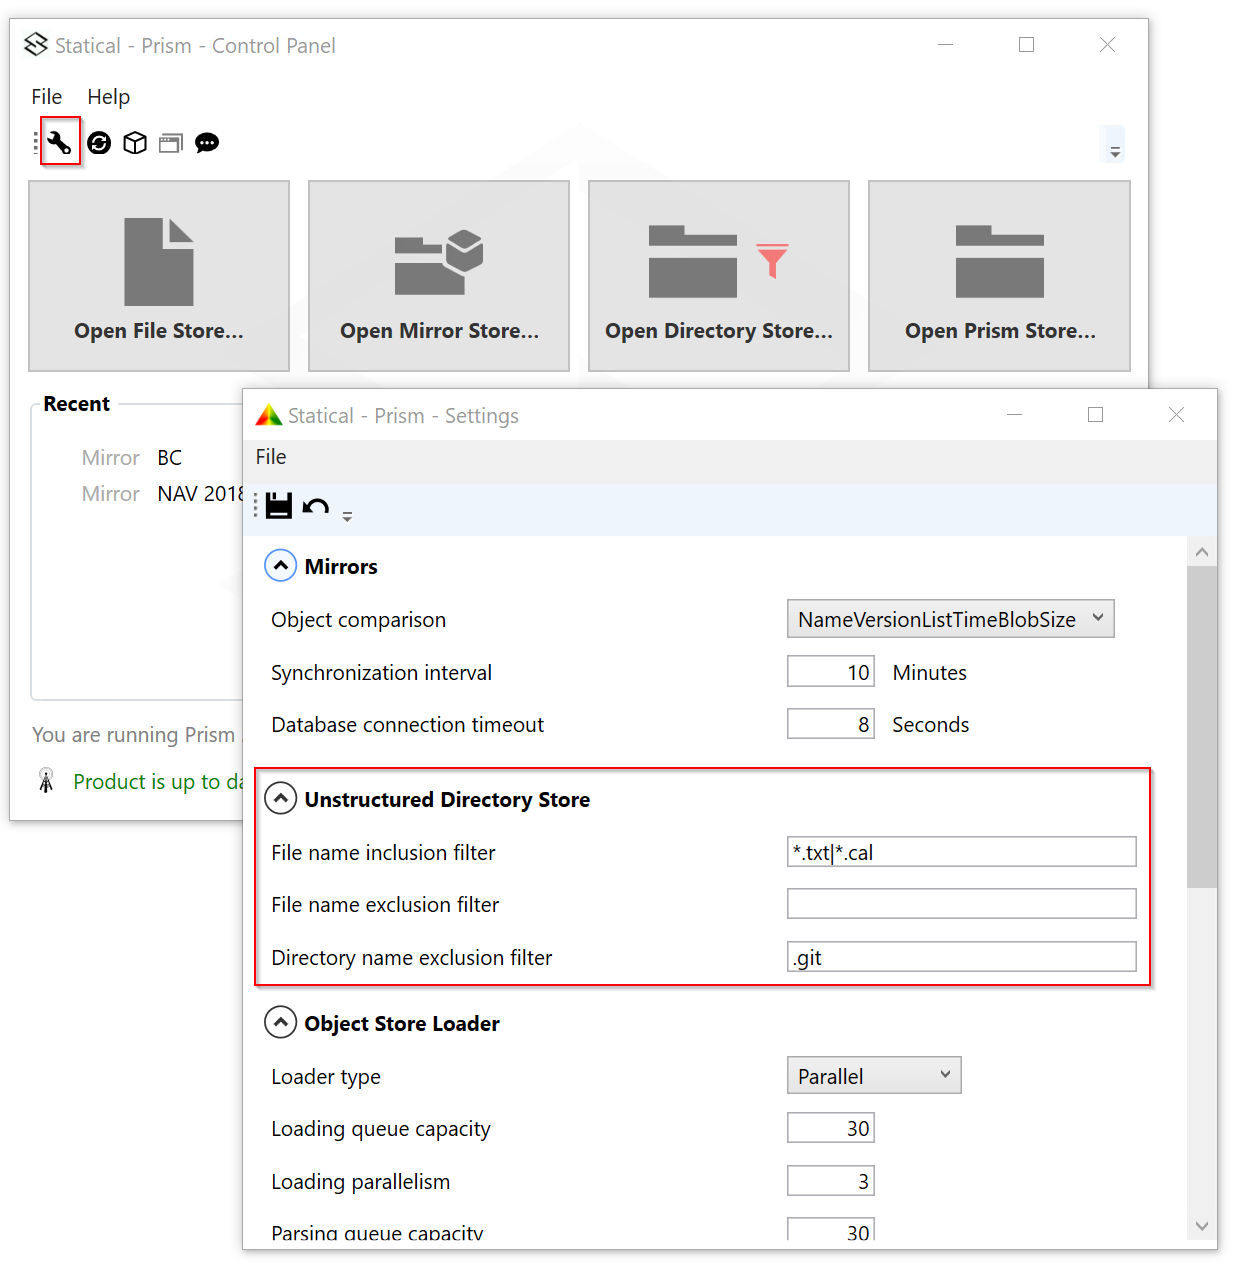Close the Settings window
The width and height of the screenshot is (1237, 1266).
click(1176, 415)
